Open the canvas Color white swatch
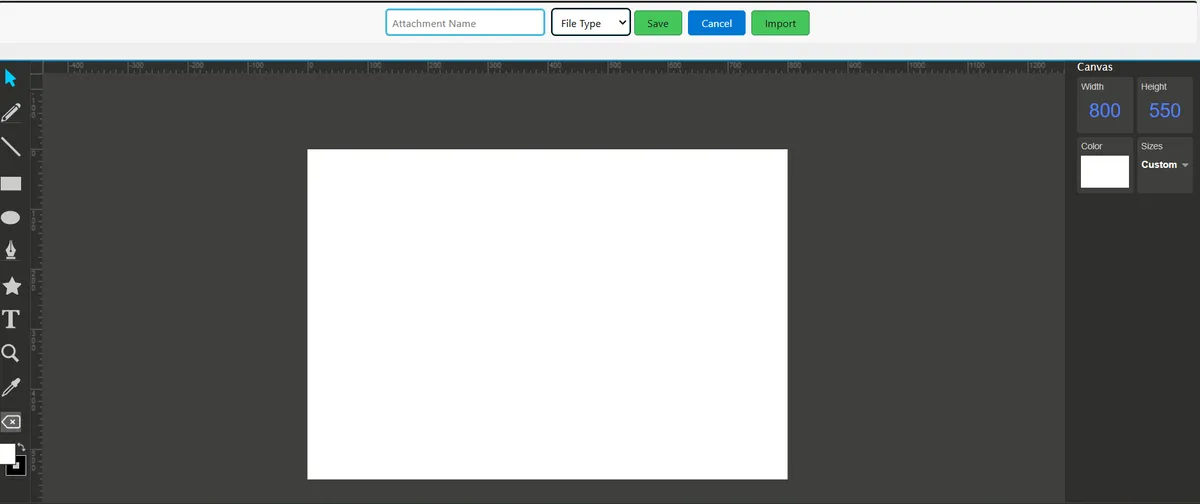This screenshot has height=504, width=1200. coord(1105,172)
